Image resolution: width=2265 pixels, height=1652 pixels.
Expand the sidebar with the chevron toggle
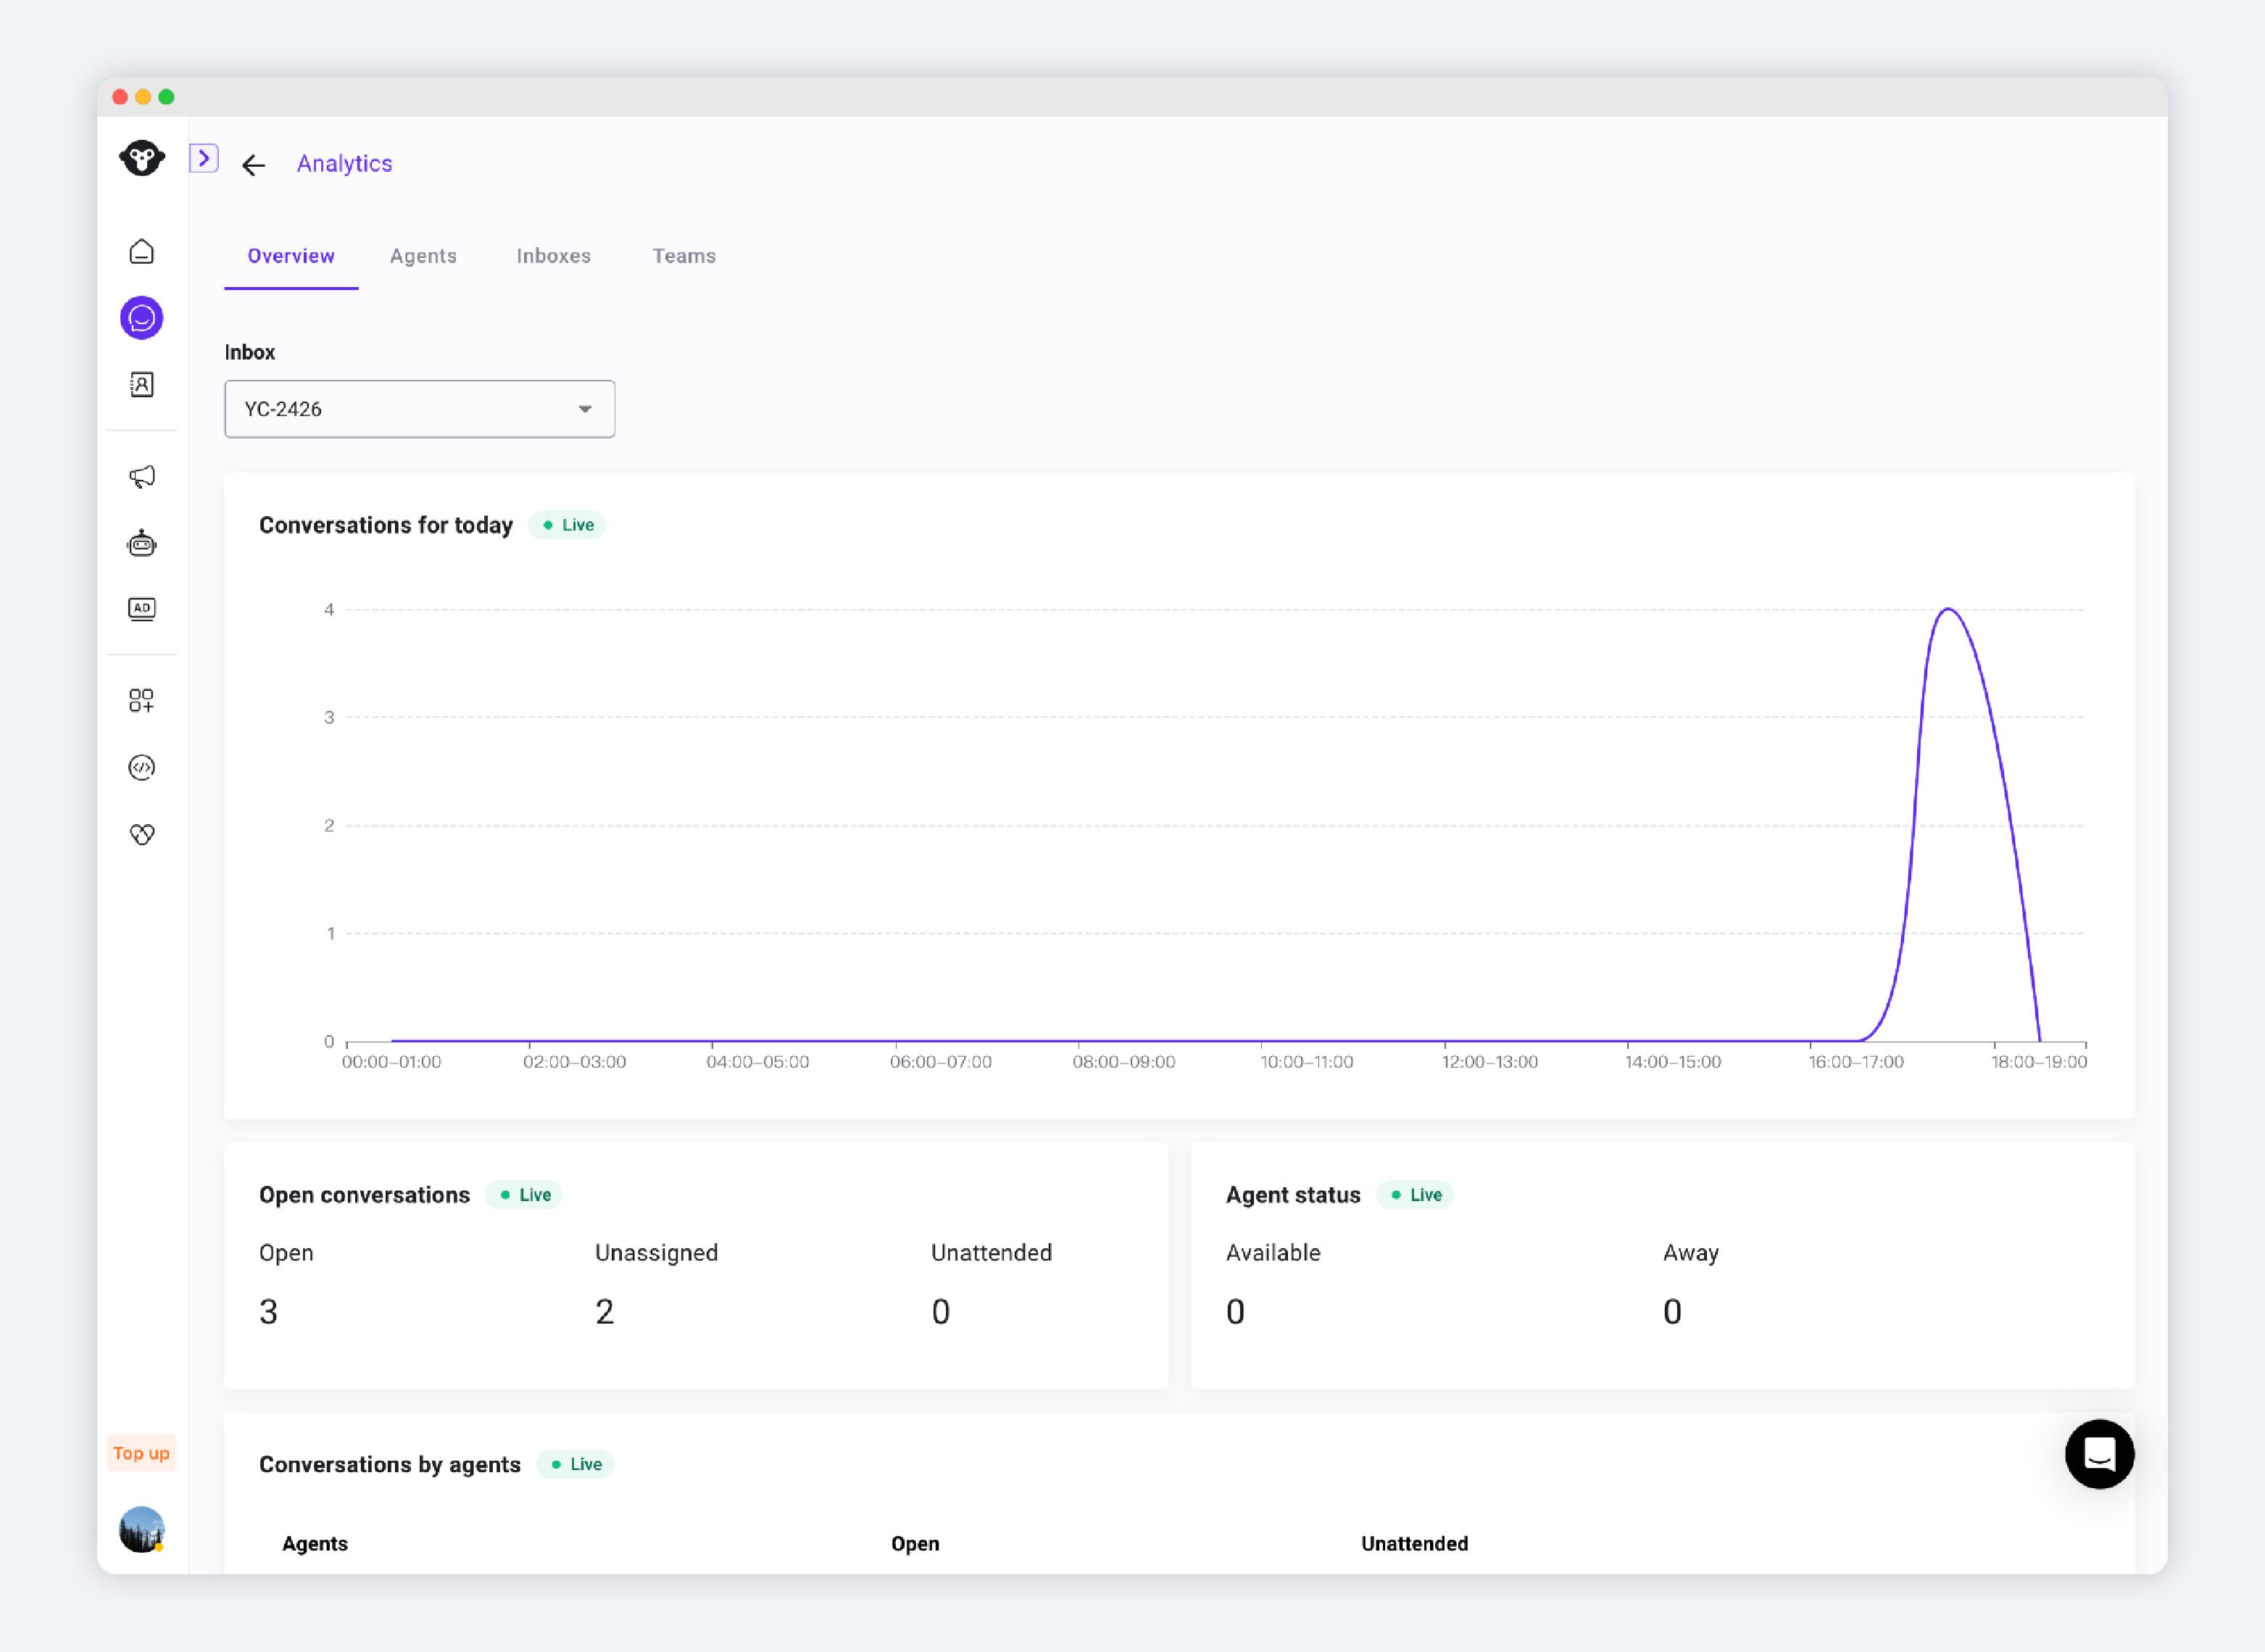pos(204,158)
